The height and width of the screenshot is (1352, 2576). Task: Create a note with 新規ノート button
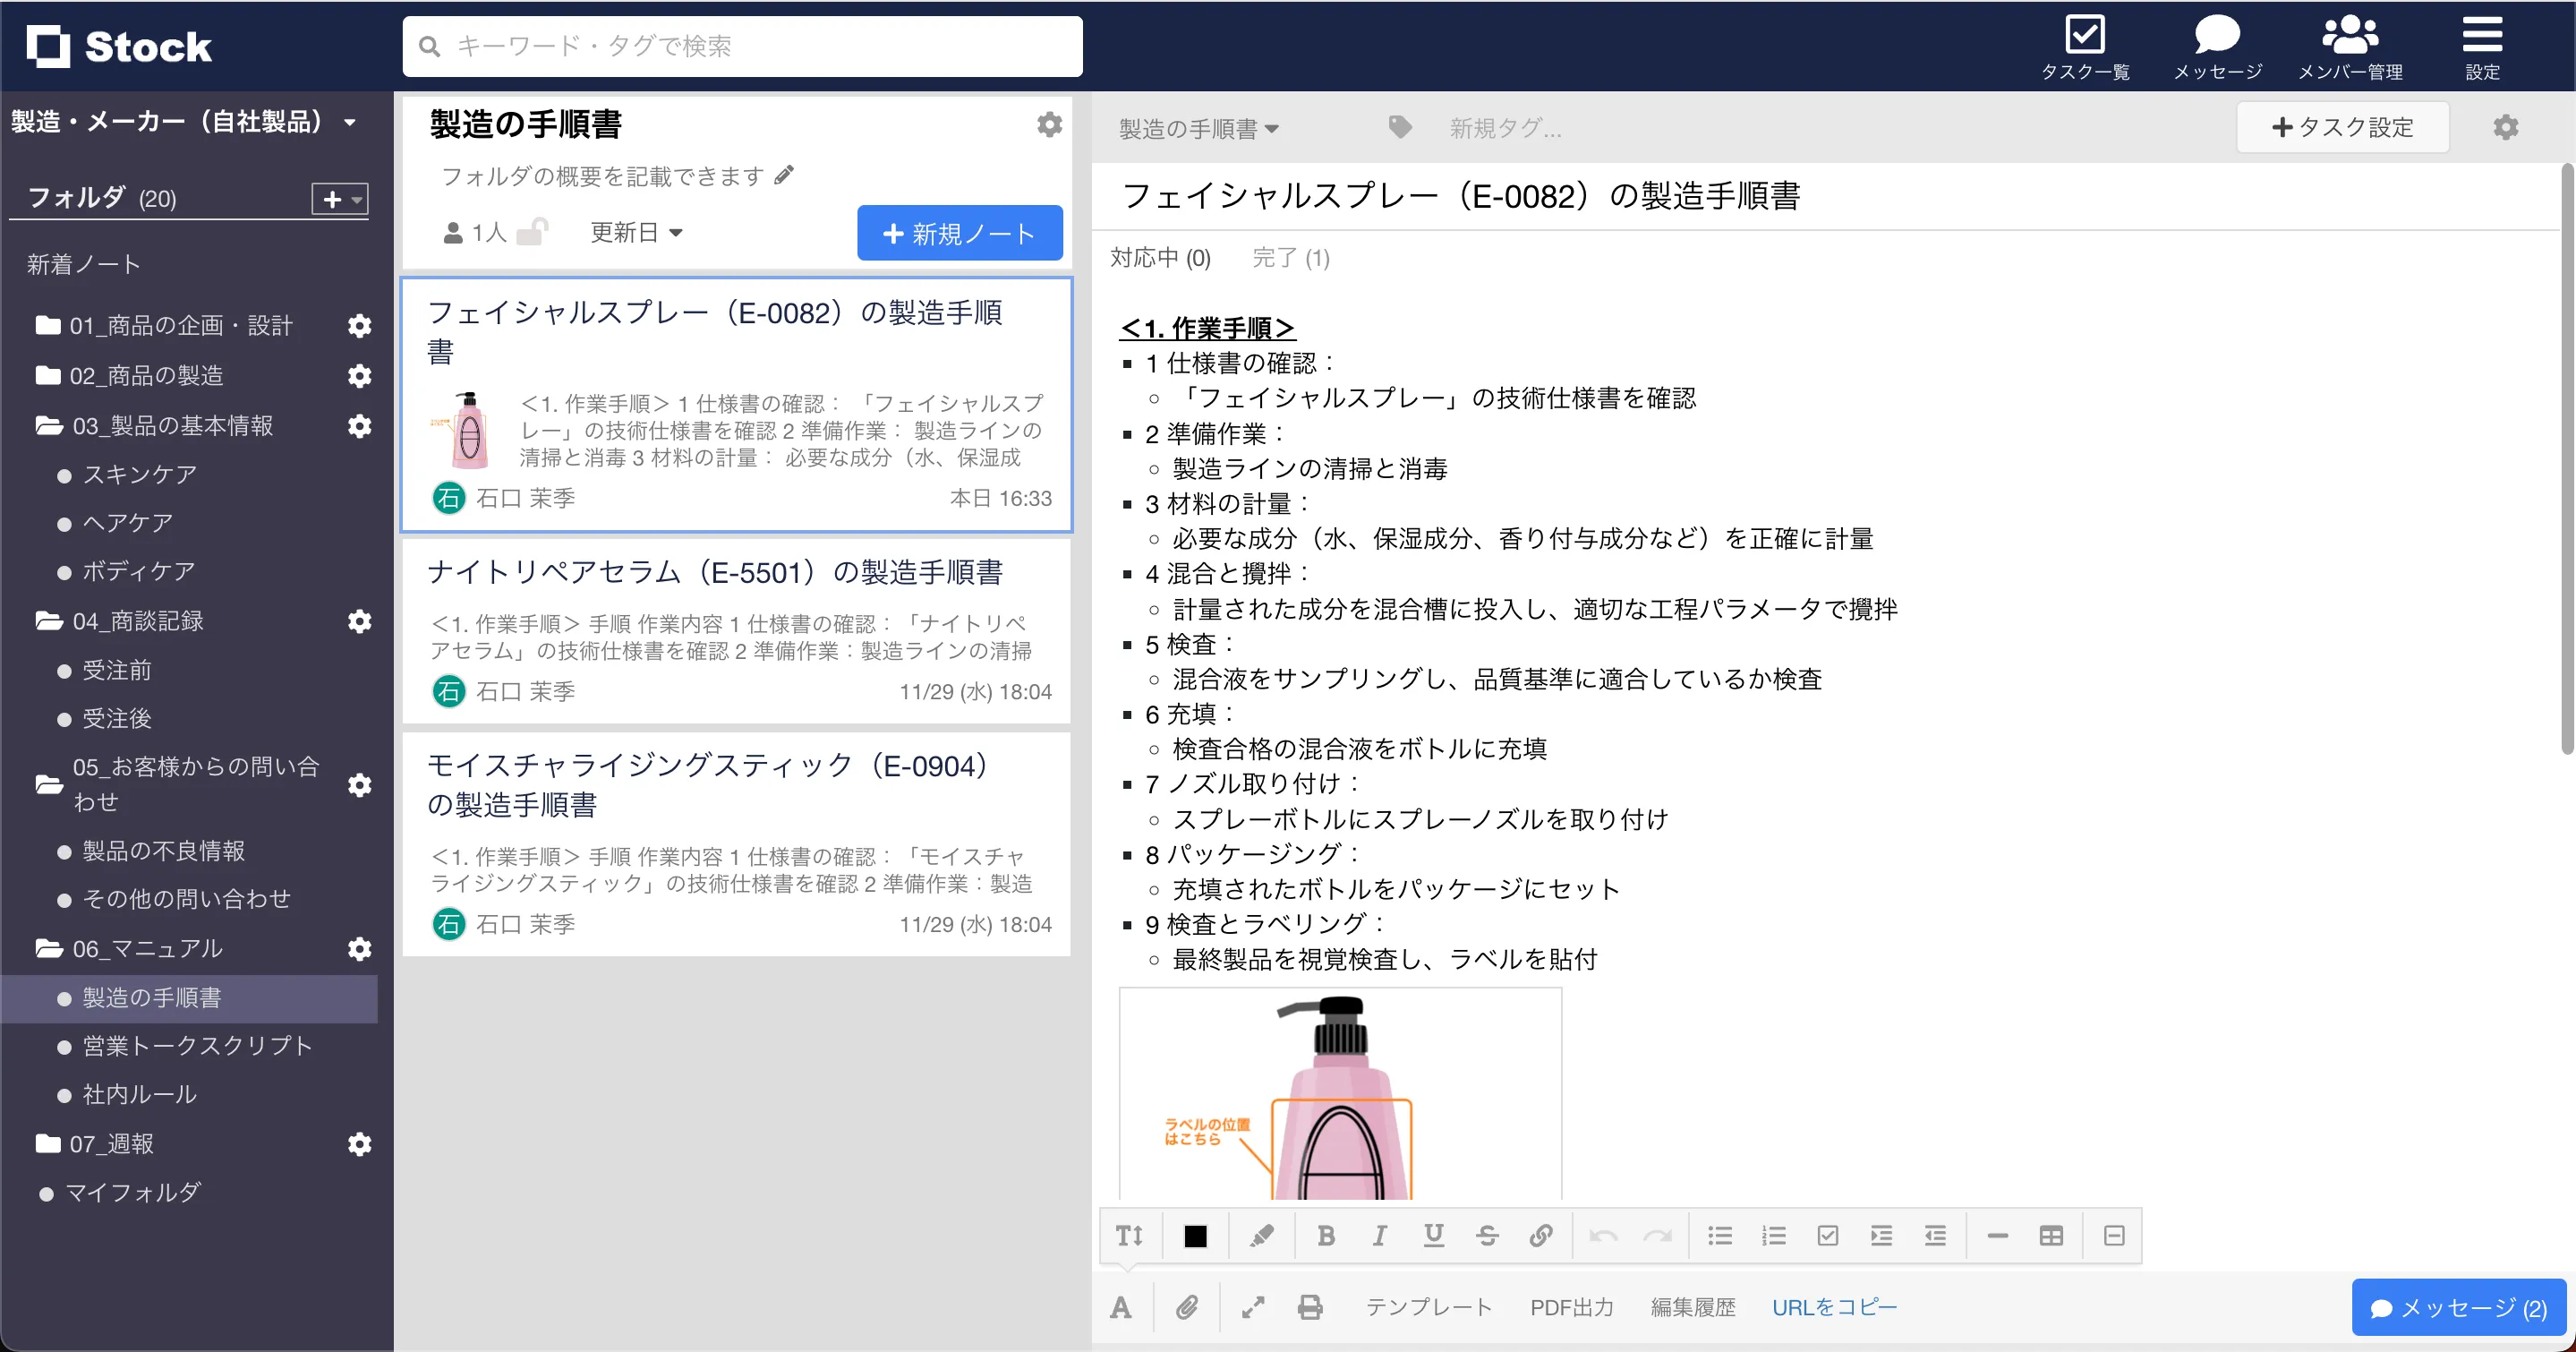[959, 232]
